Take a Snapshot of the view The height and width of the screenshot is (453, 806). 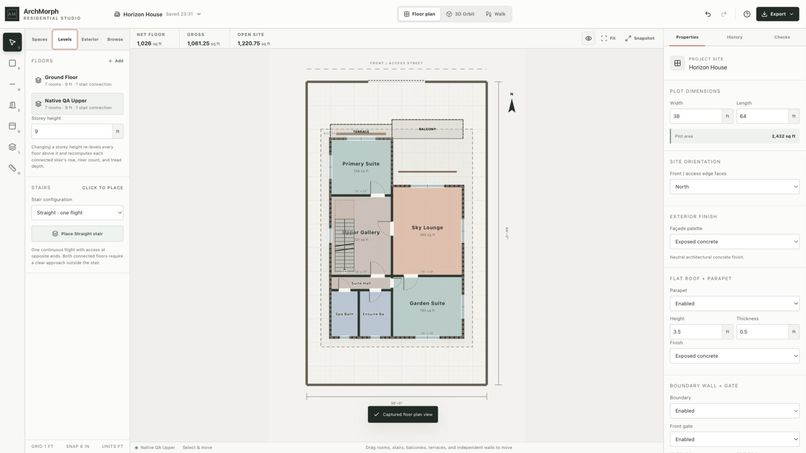(x=639, y=39)
